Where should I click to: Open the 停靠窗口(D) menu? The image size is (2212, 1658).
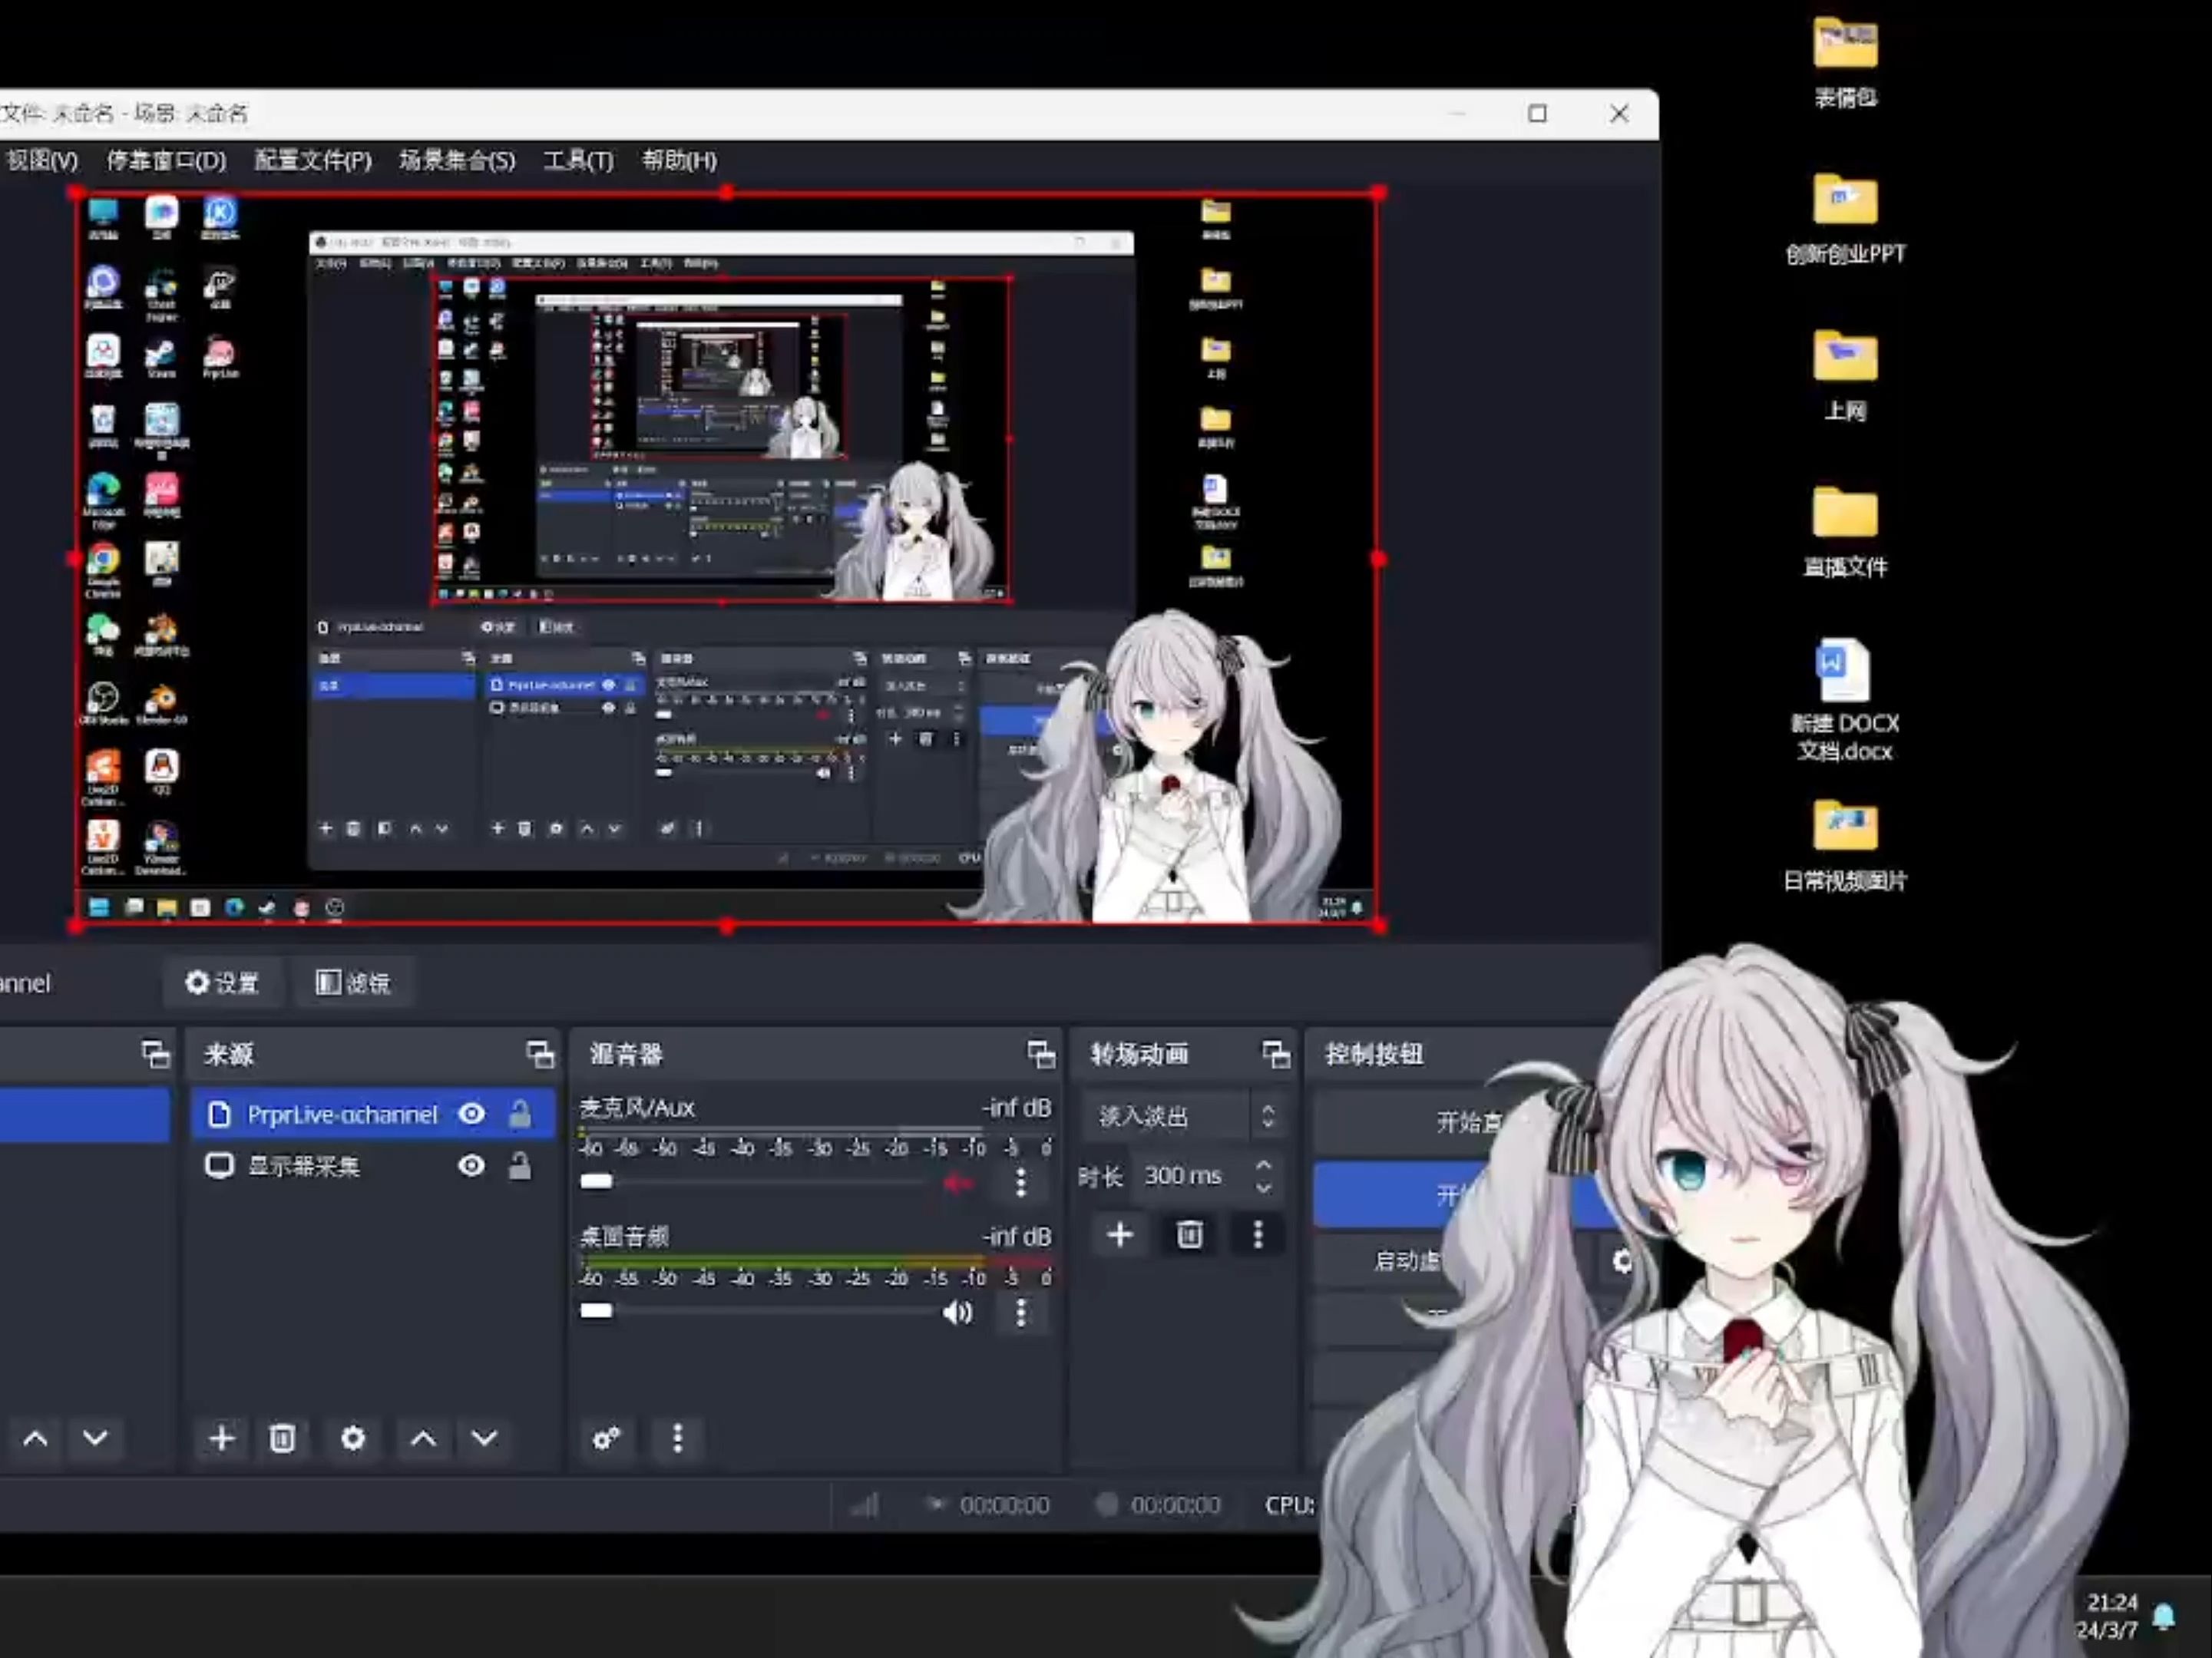click(x=166, y=160)
